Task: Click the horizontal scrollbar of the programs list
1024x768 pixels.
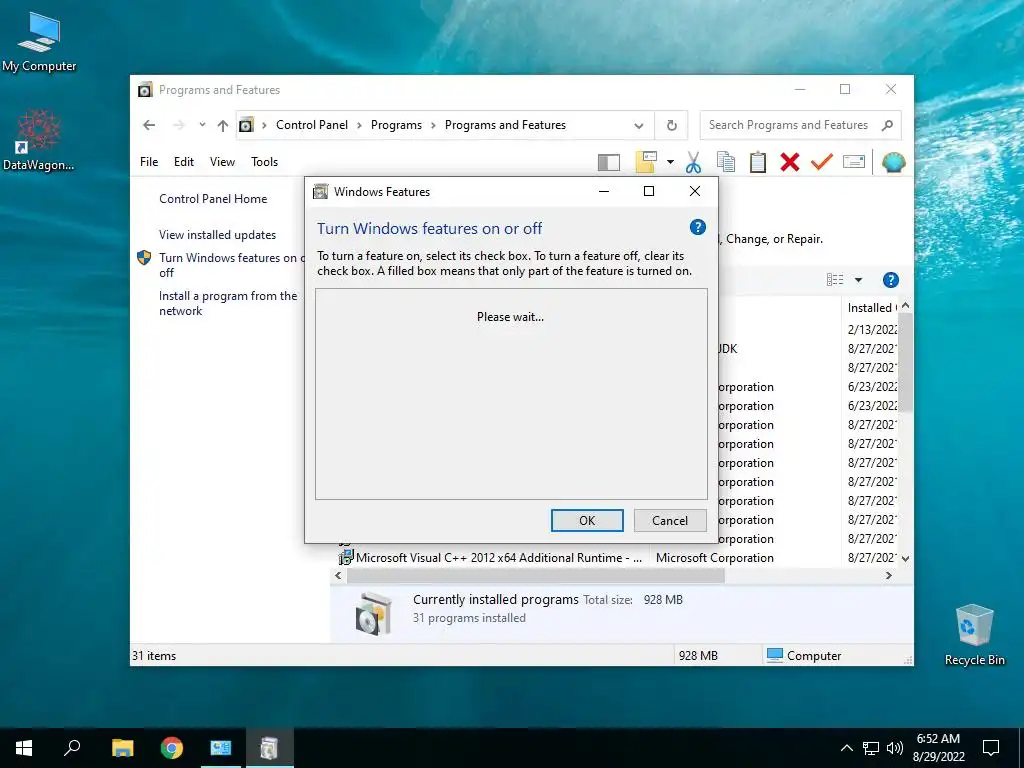Action: (x=536, y=575)
